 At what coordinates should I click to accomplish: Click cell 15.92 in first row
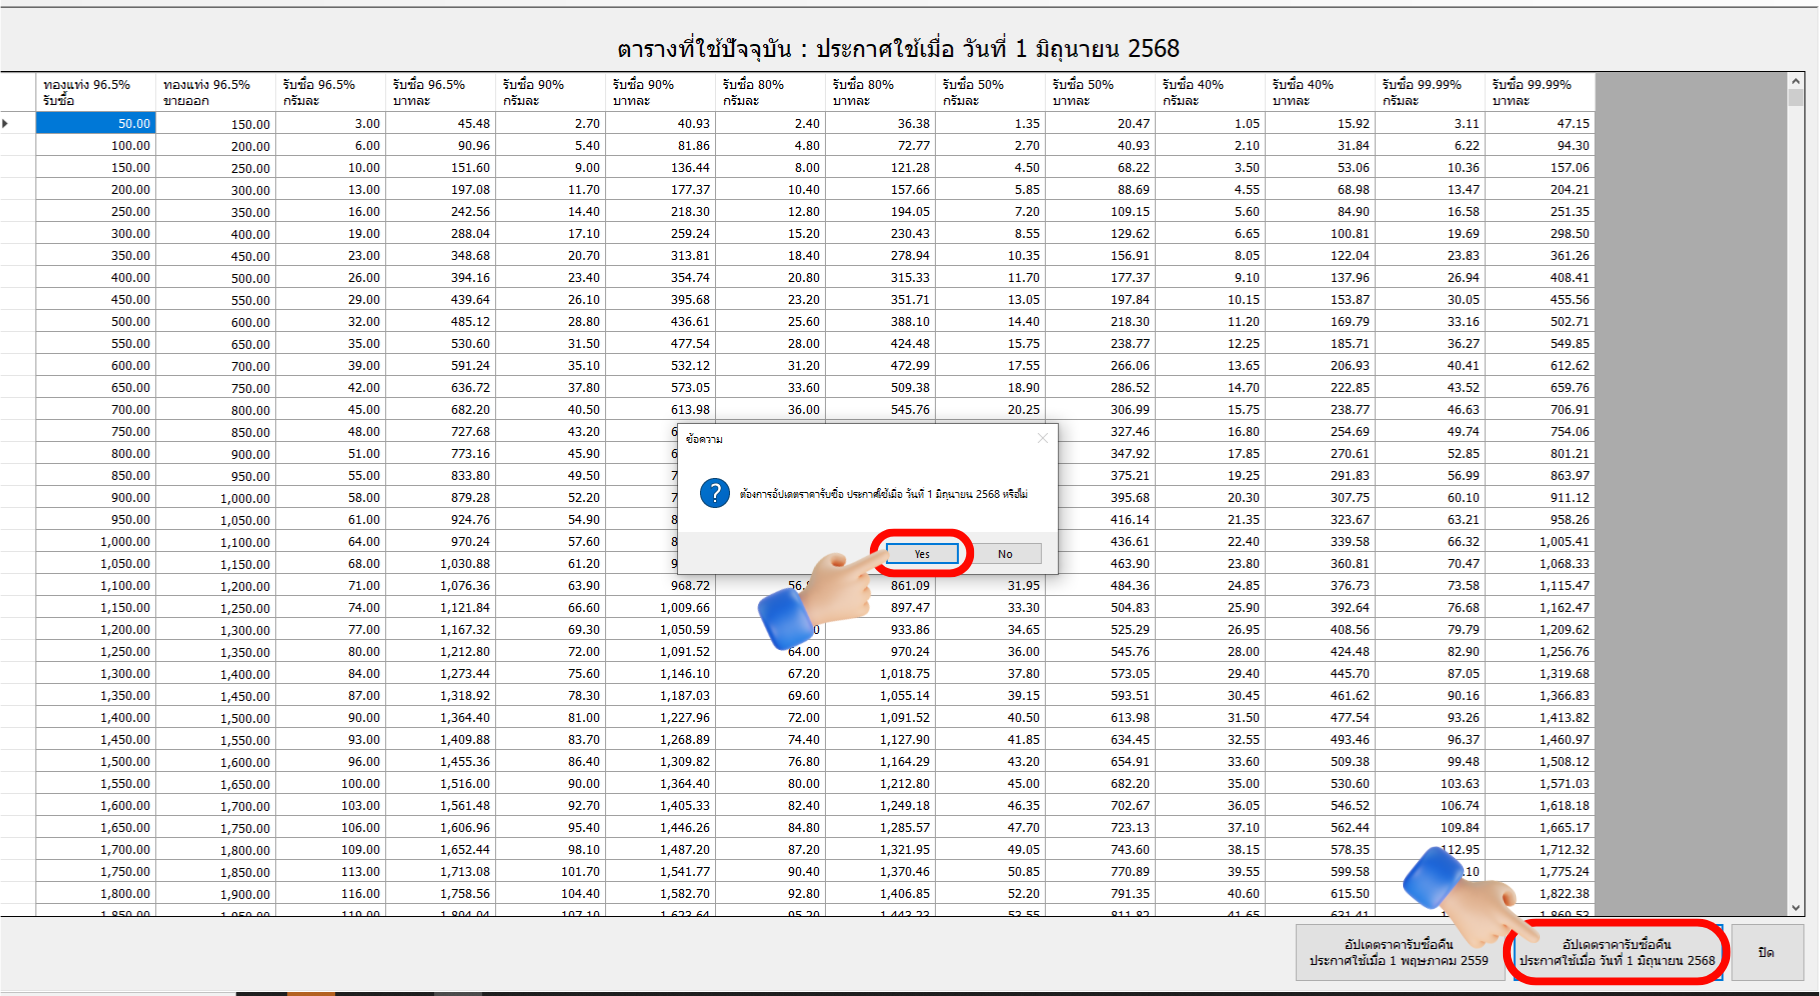coord(1321,123)
